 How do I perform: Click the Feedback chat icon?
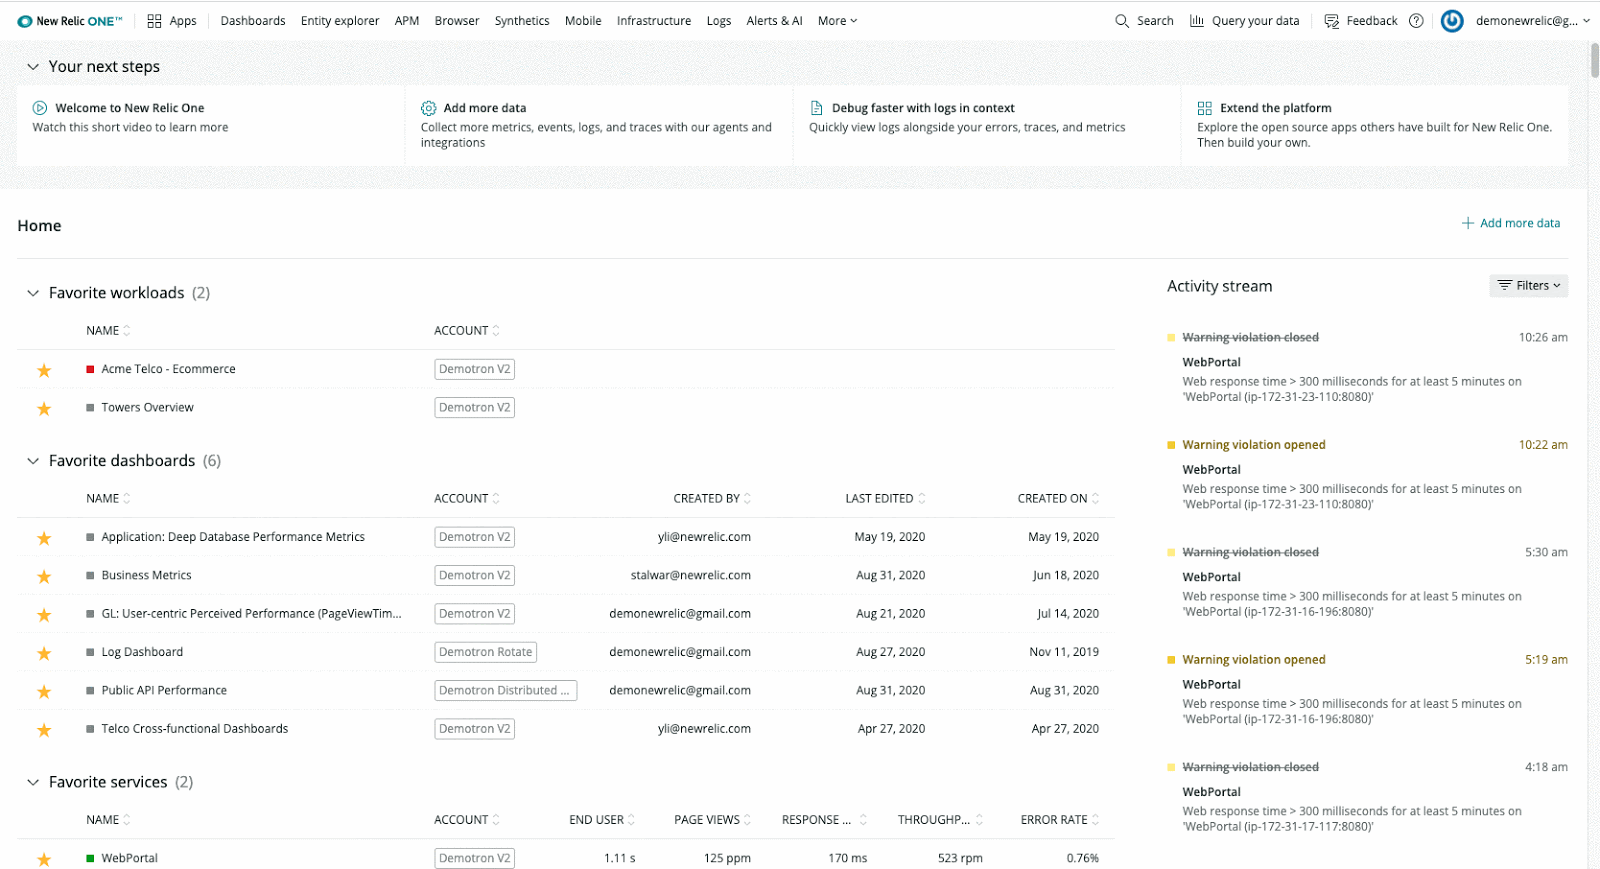[x=1331, y=21]
